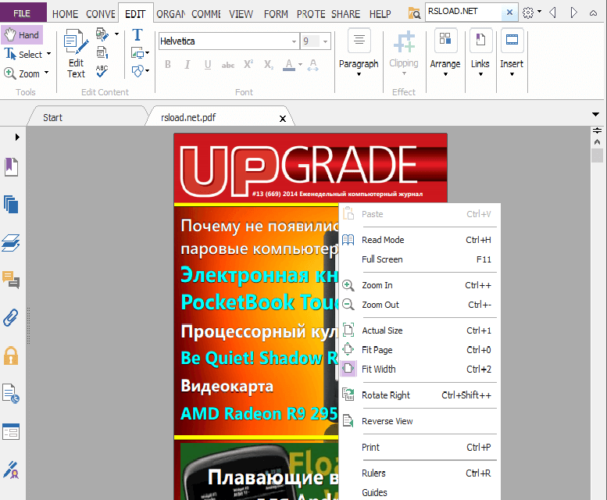
Task: Click the search folder icon
Action: click(414, 13)
